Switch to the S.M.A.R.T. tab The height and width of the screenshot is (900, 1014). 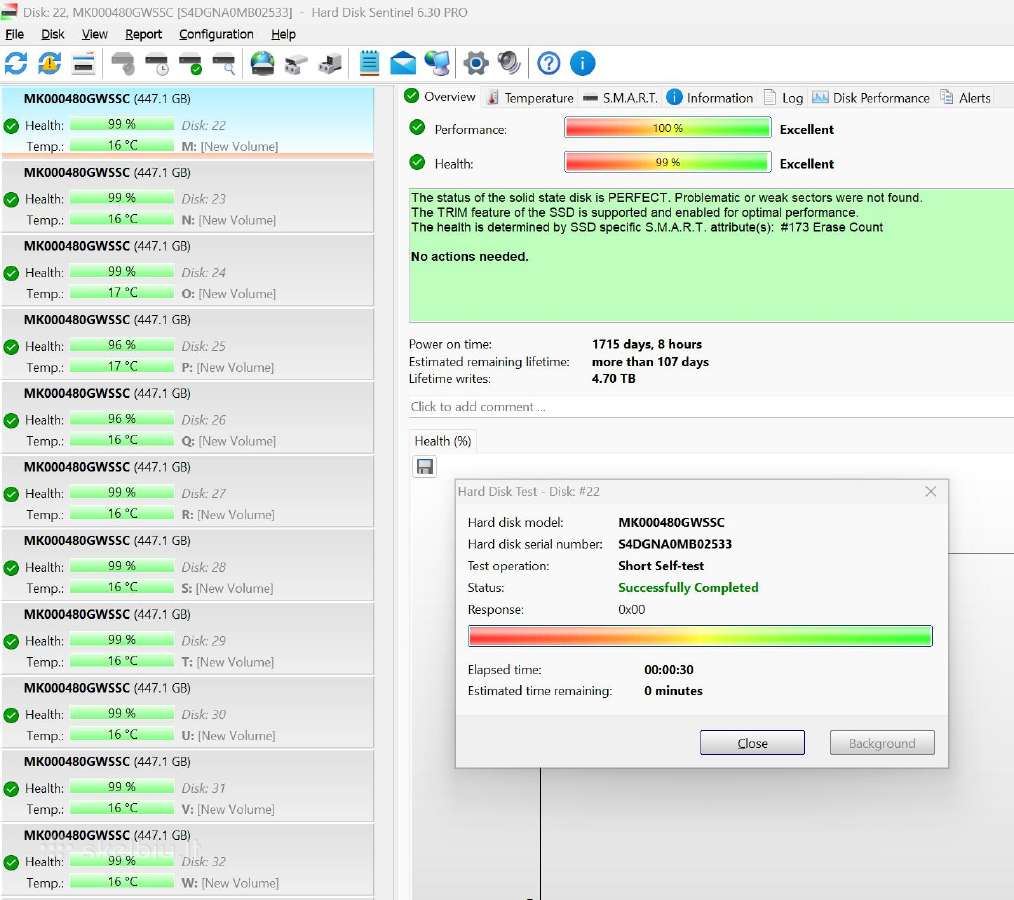pos(620,98)
